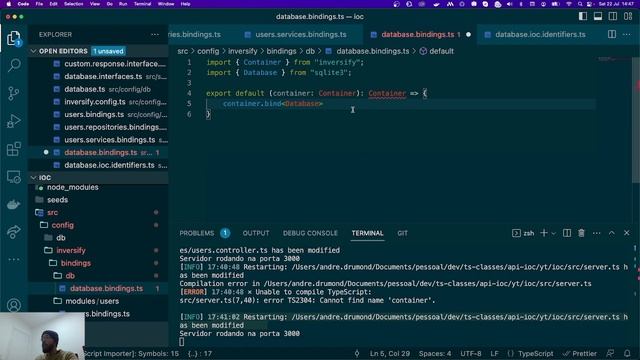The width and height of the screenshot is (640, 360).
Task: Click the 'inversify' breadcrumb segment
Action: pyautogui.click(x=242, y=51)
